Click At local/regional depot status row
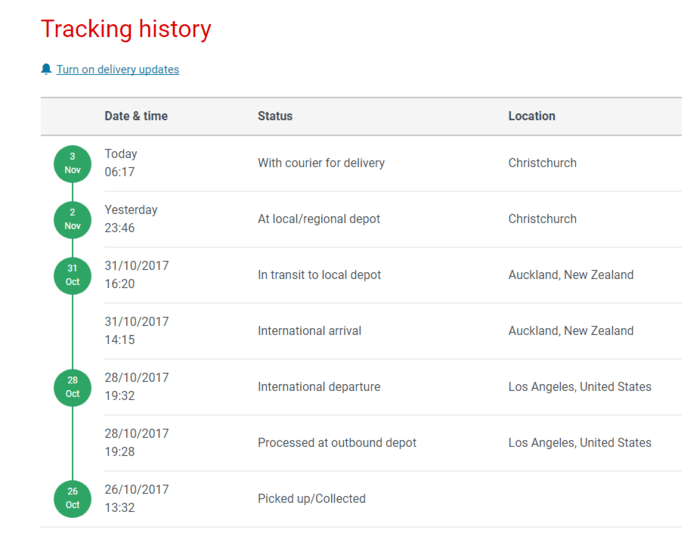Screen dimensions: 700x555 point(319,219)
